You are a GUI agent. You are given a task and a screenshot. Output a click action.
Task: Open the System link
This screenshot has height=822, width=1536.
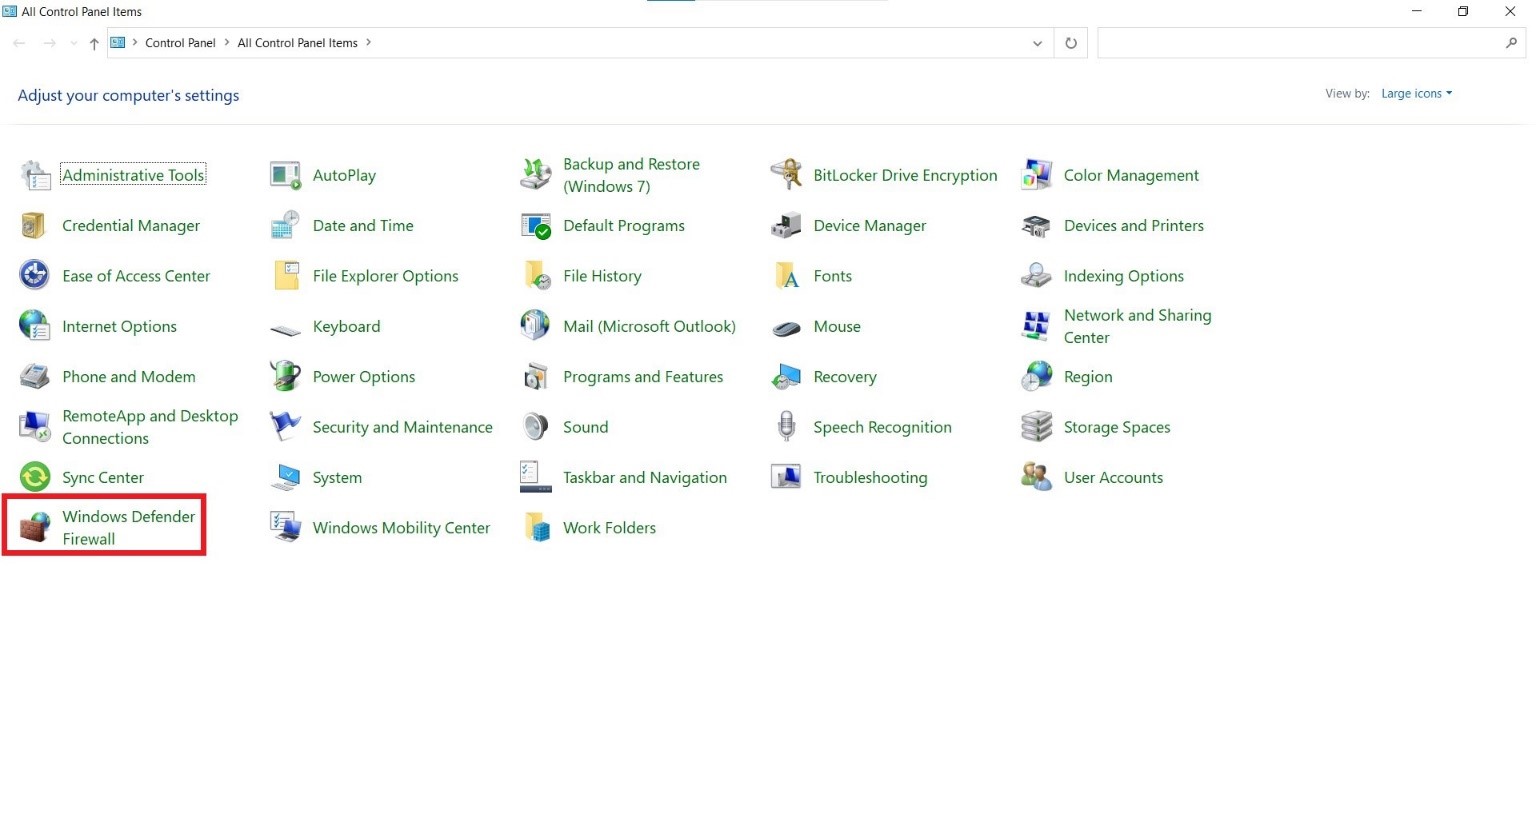tap(337, 478)
